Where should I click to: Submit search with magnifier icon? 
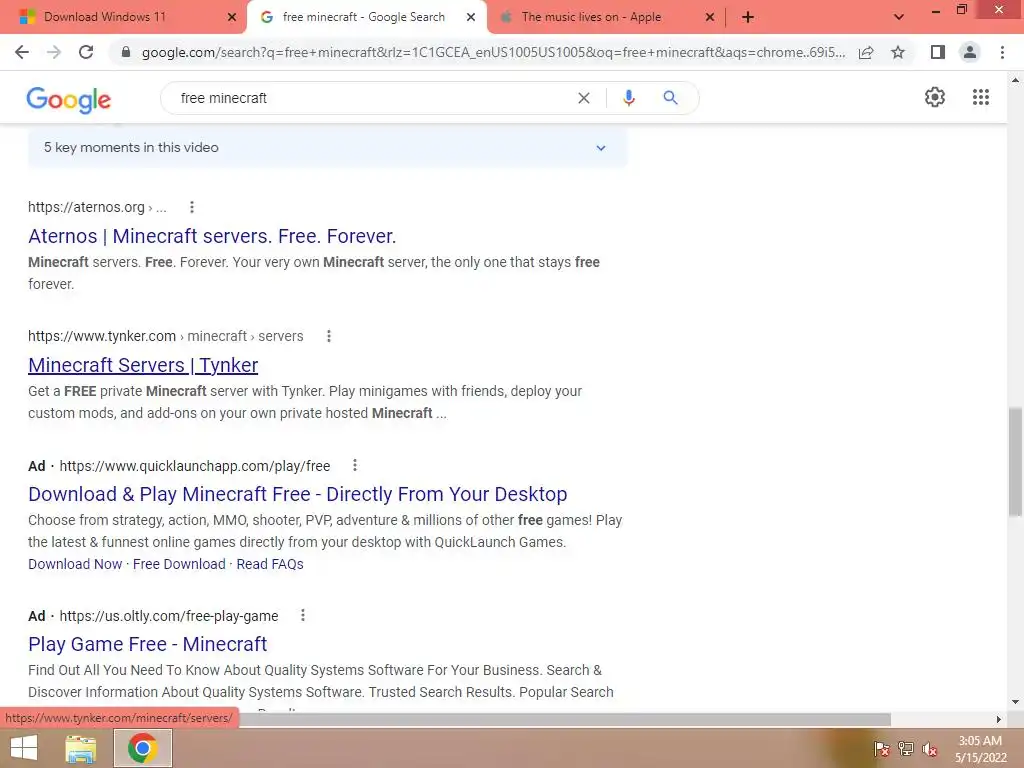click(x=670, y=98)
